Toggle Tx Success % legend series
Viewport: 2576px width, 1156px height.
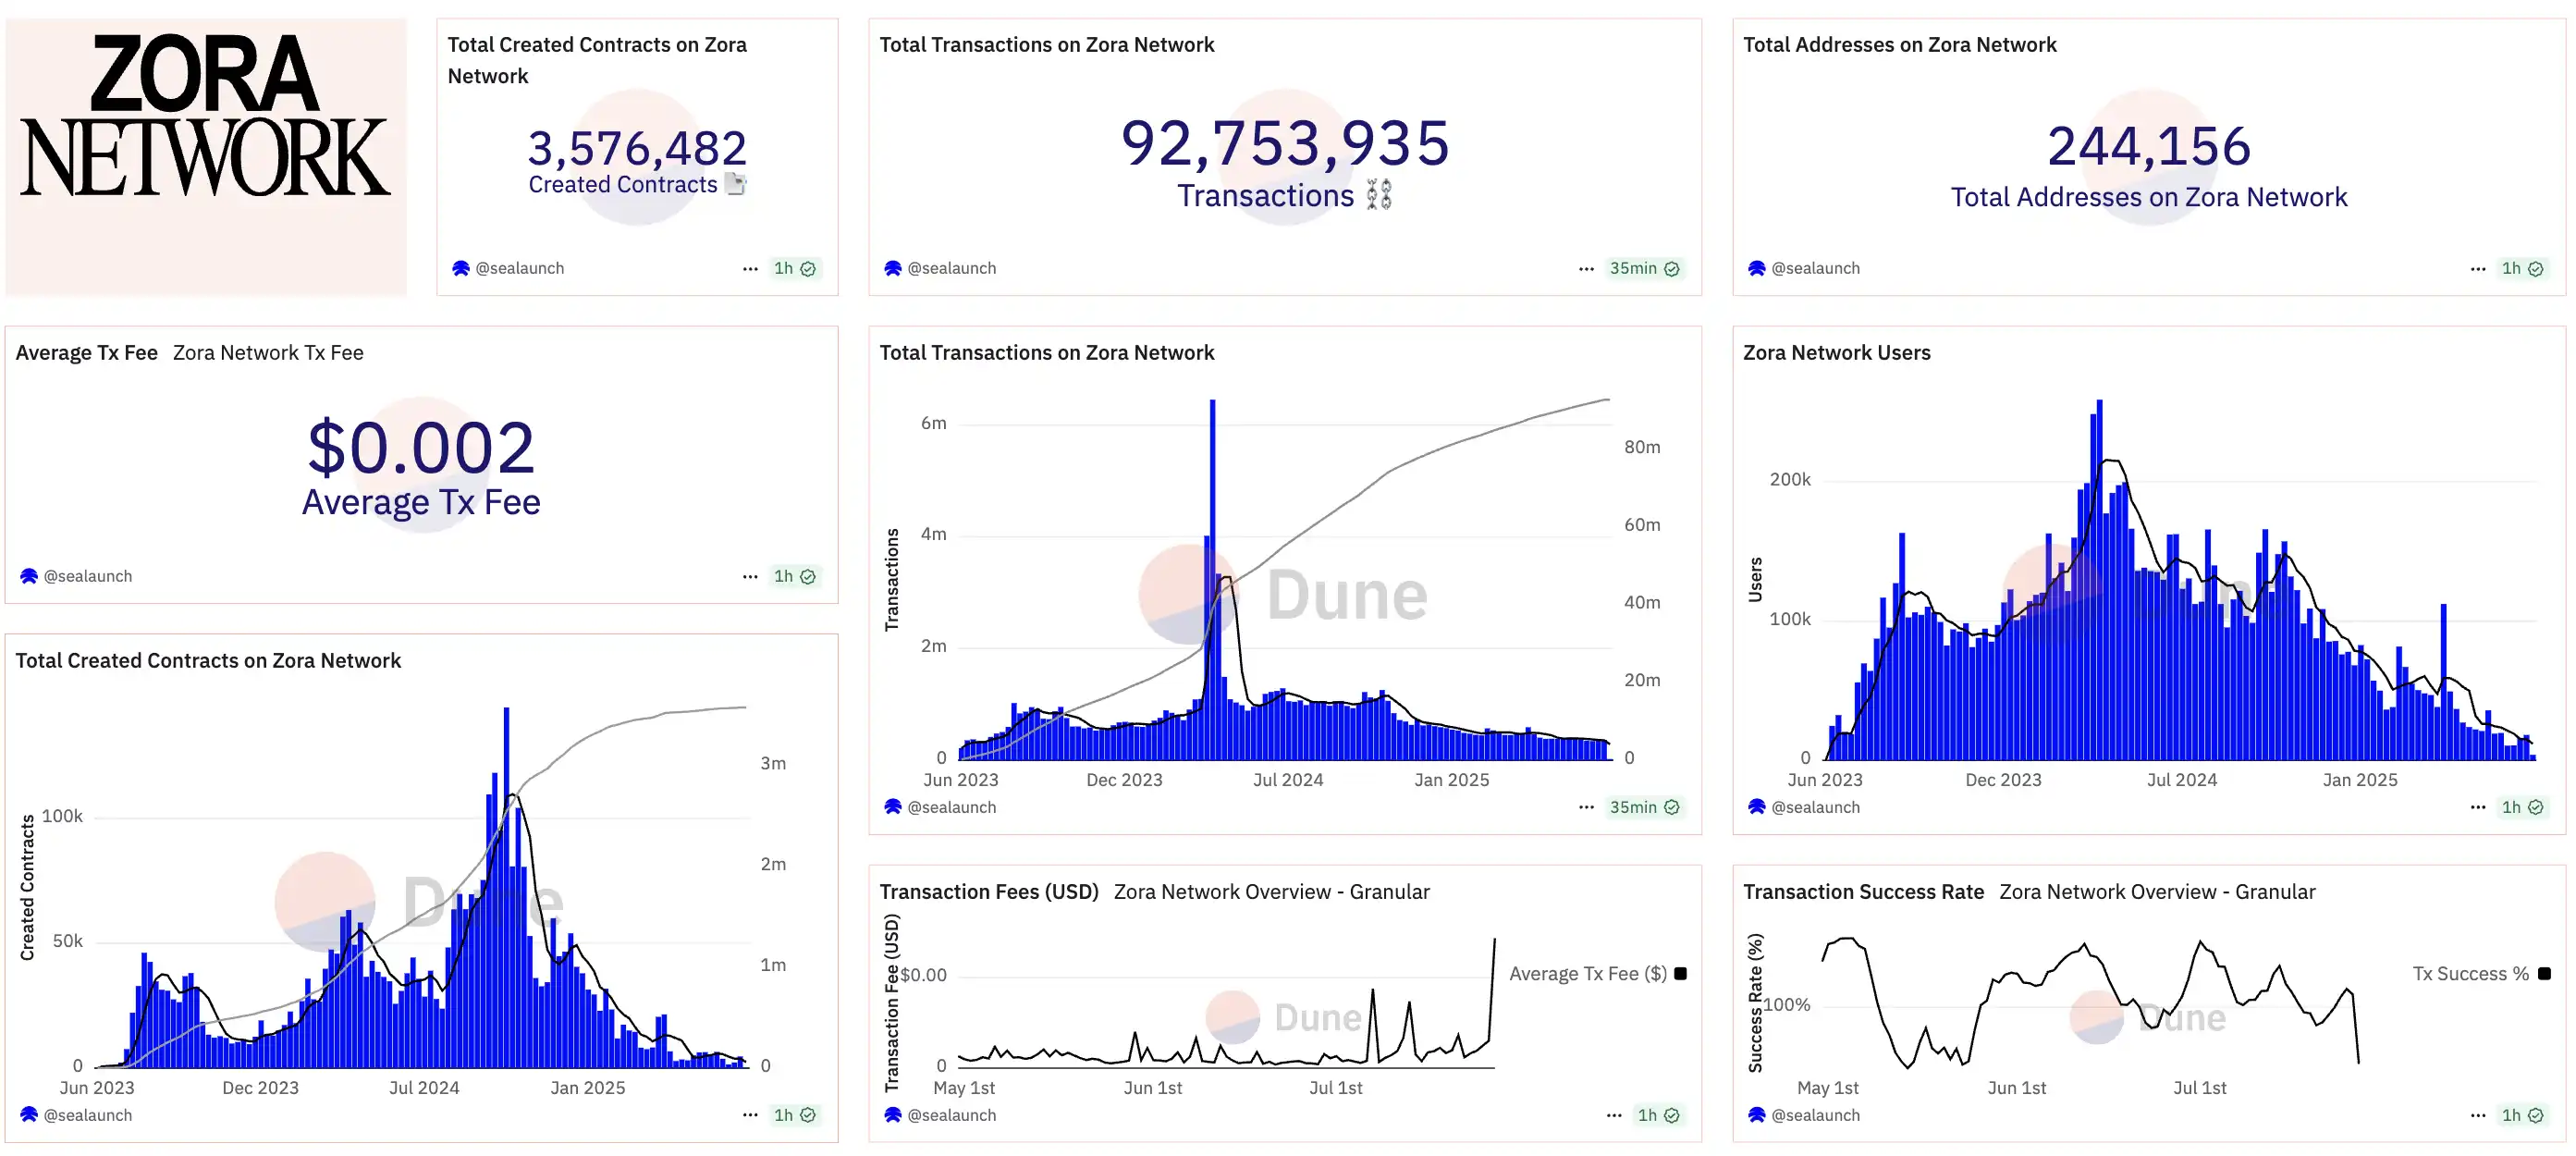coord(2470,973)
